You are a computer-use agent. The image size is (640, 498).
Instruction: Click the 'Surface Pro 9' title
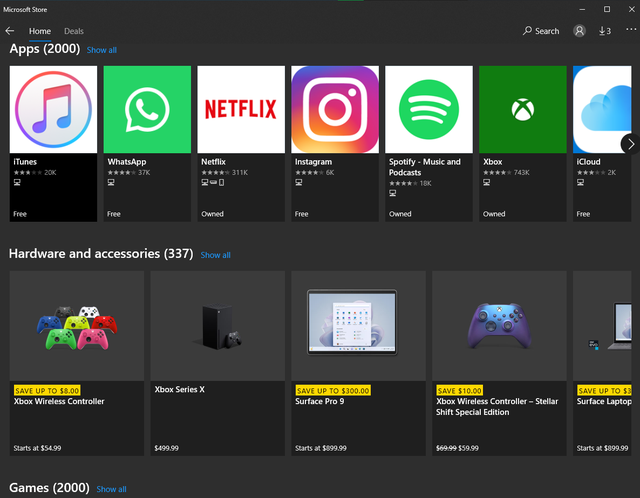(x=320, y=401)
